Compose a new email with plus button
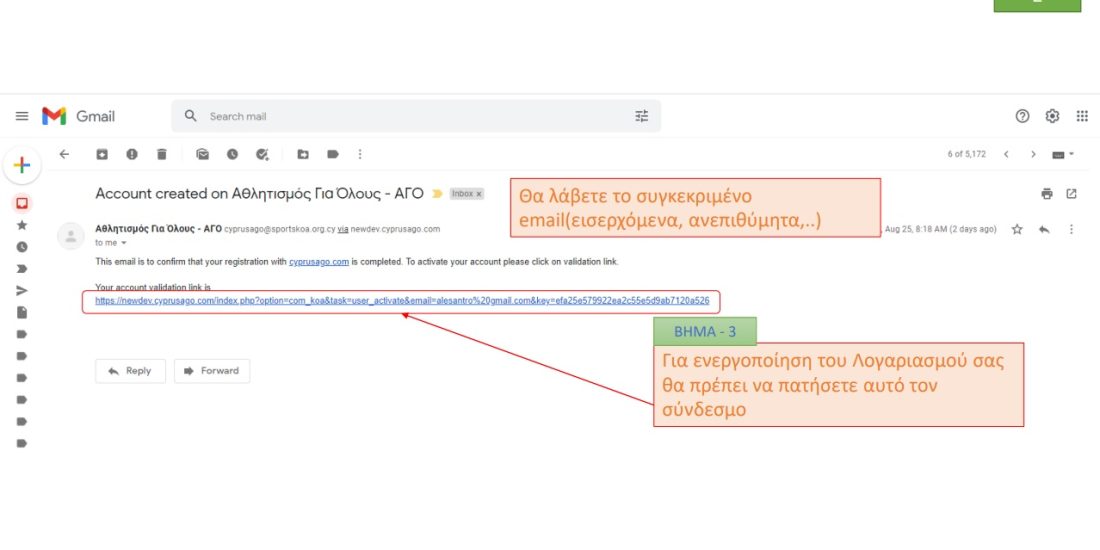The image size is (1100, 550). click(x=22, y=166)
